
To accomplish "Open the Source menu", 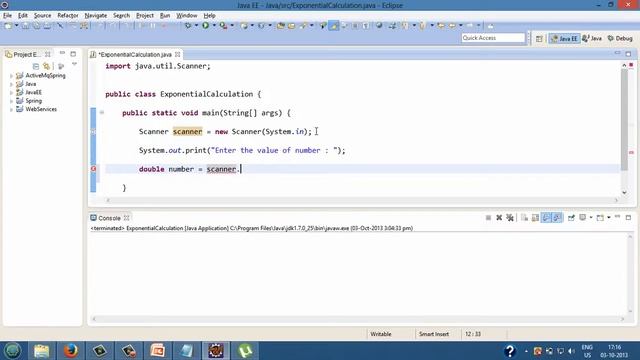I will 42,16.
